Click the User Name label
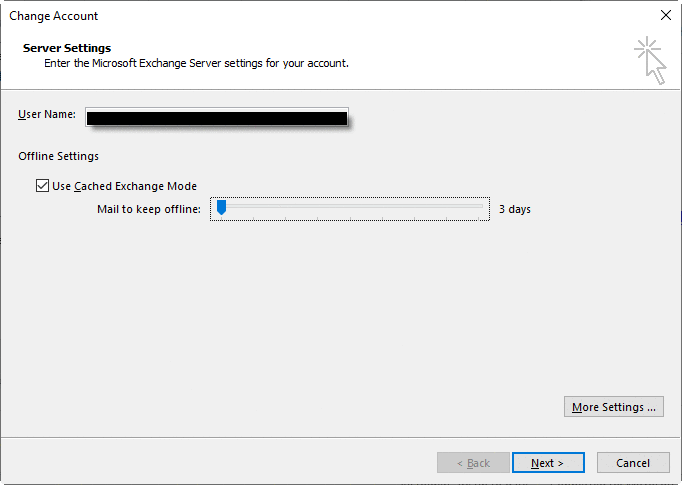Viewport: 682px width, 485px height. point(46,115)
